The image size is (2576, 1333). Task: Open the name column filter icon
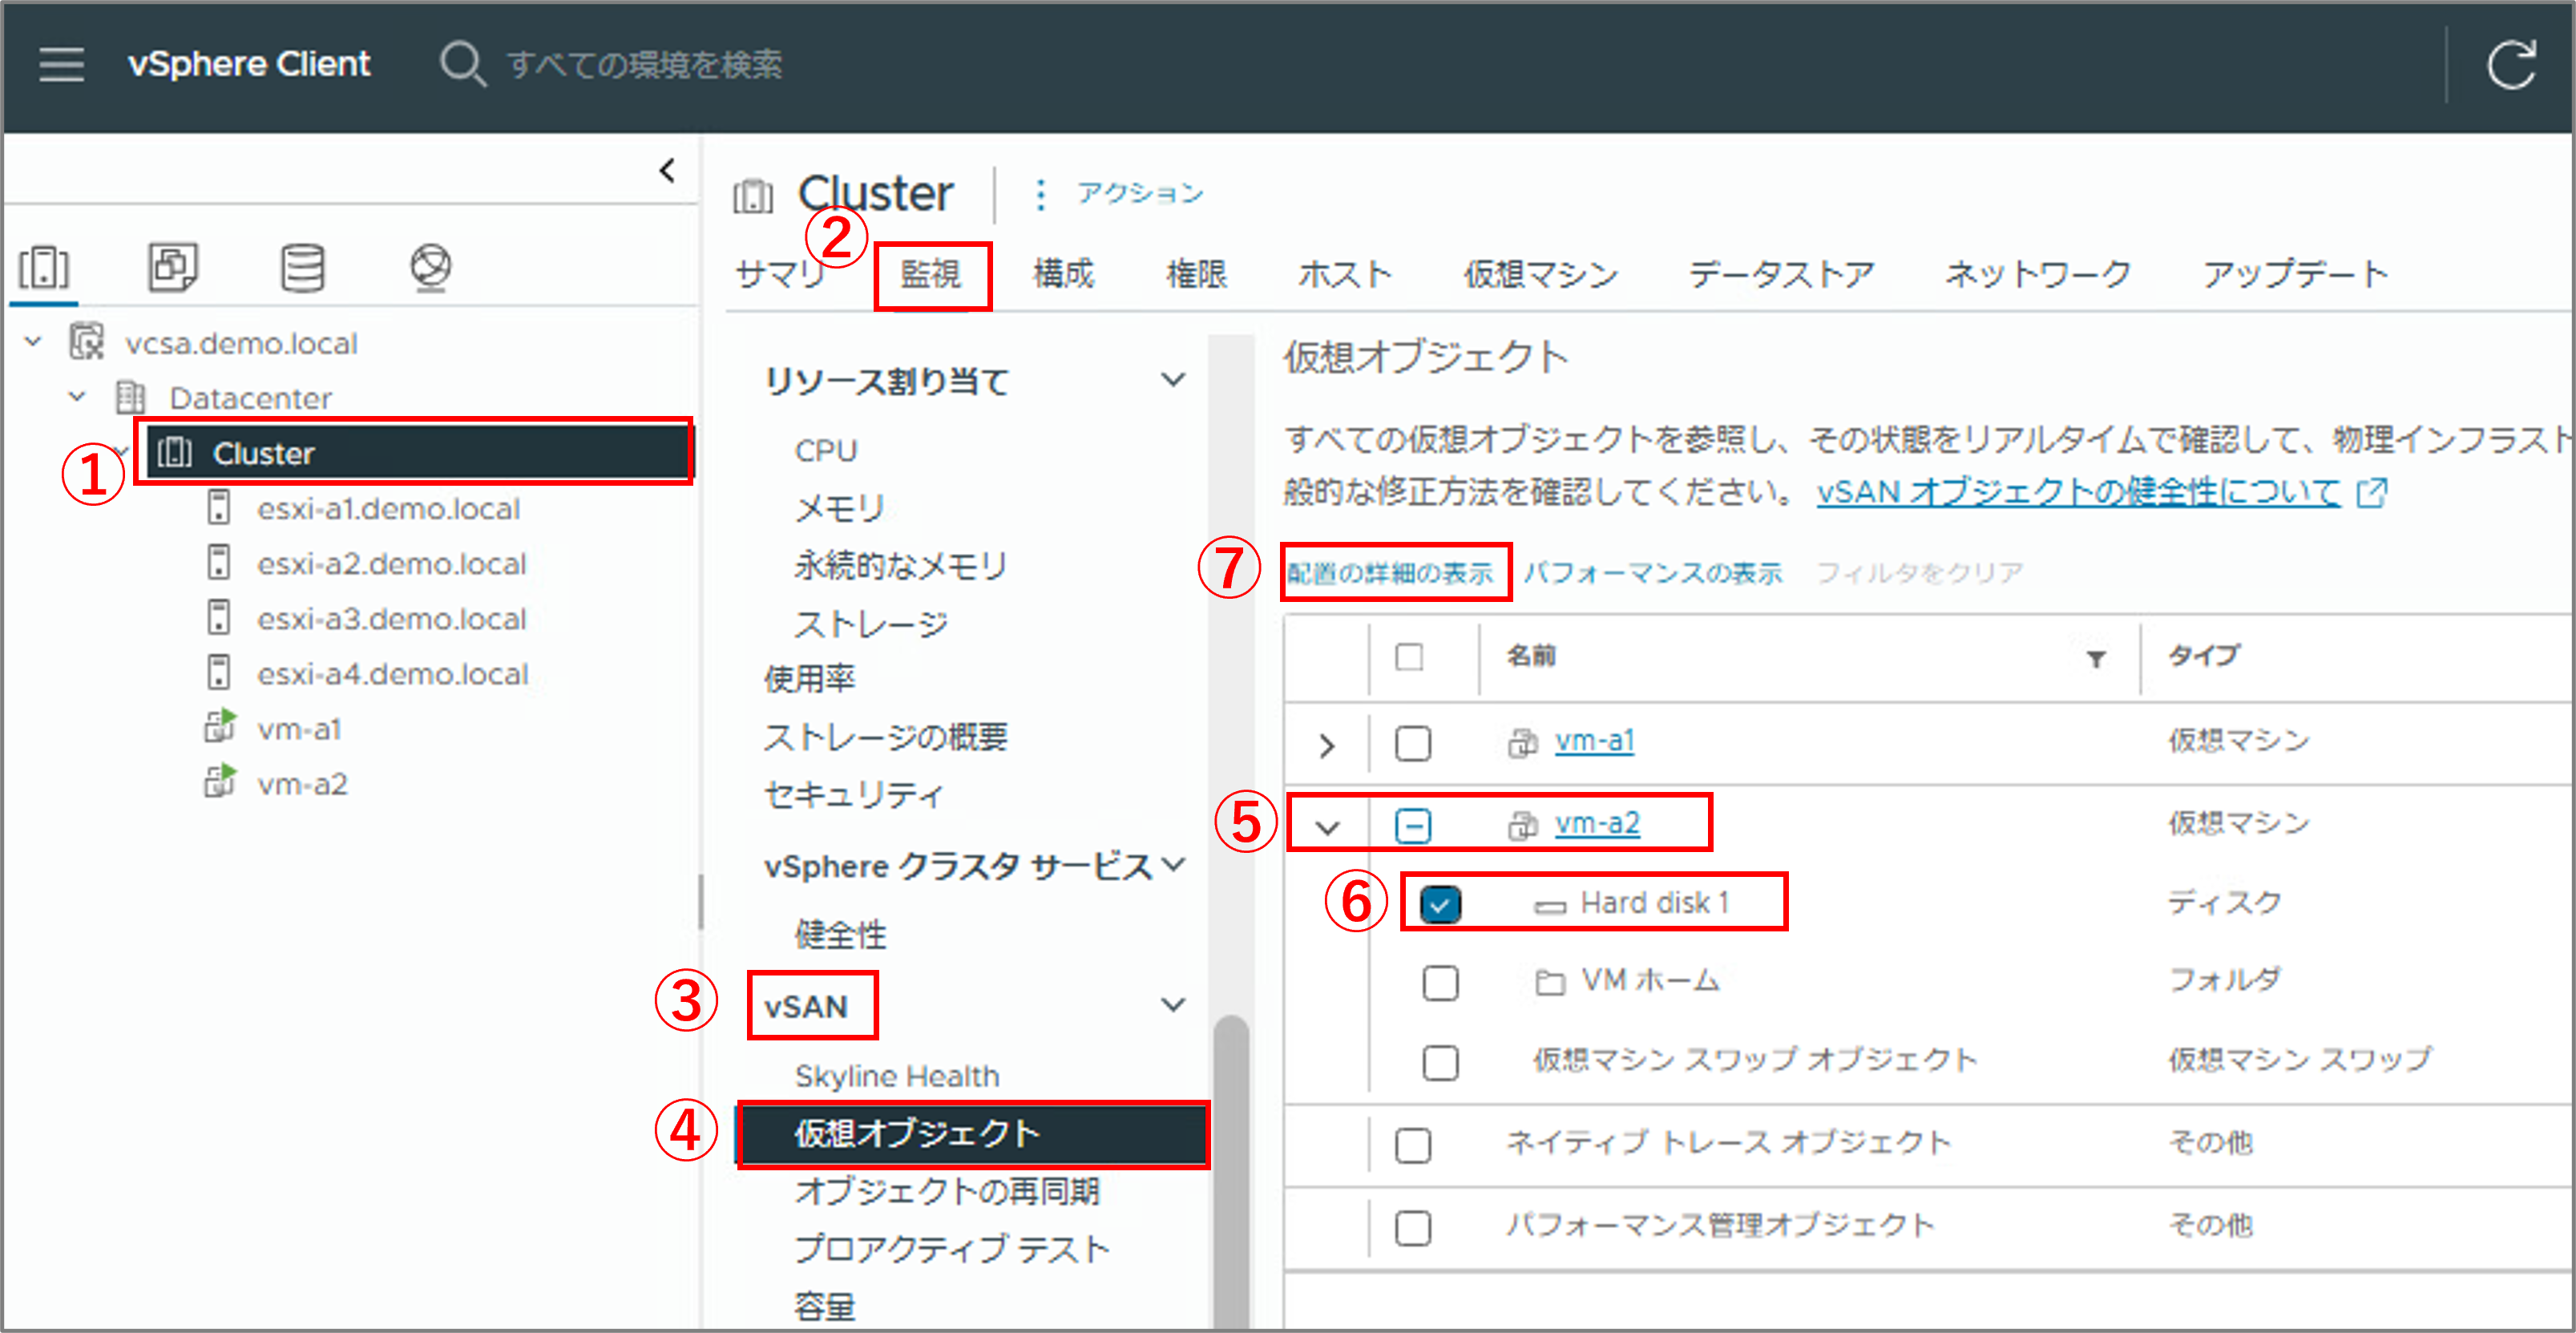click(x=2096, y=658)
